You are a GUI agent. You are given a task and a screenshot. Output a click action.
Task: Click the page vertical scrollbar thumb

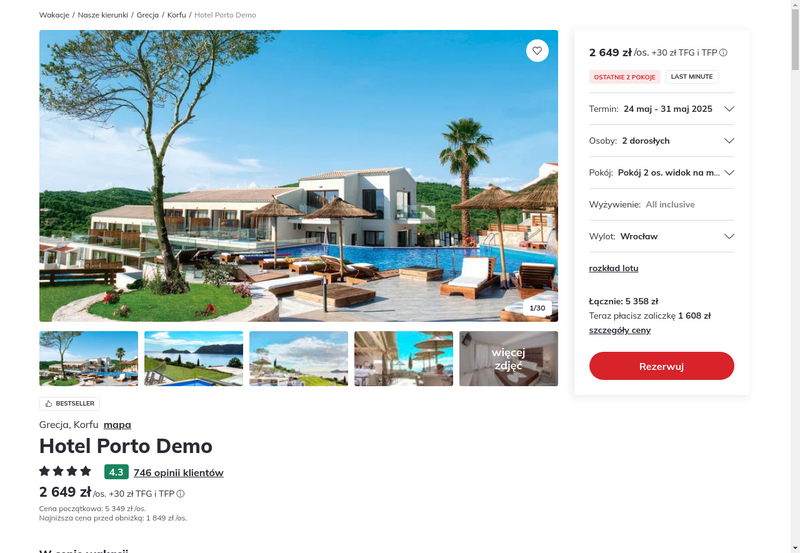[x=795, y=39]
